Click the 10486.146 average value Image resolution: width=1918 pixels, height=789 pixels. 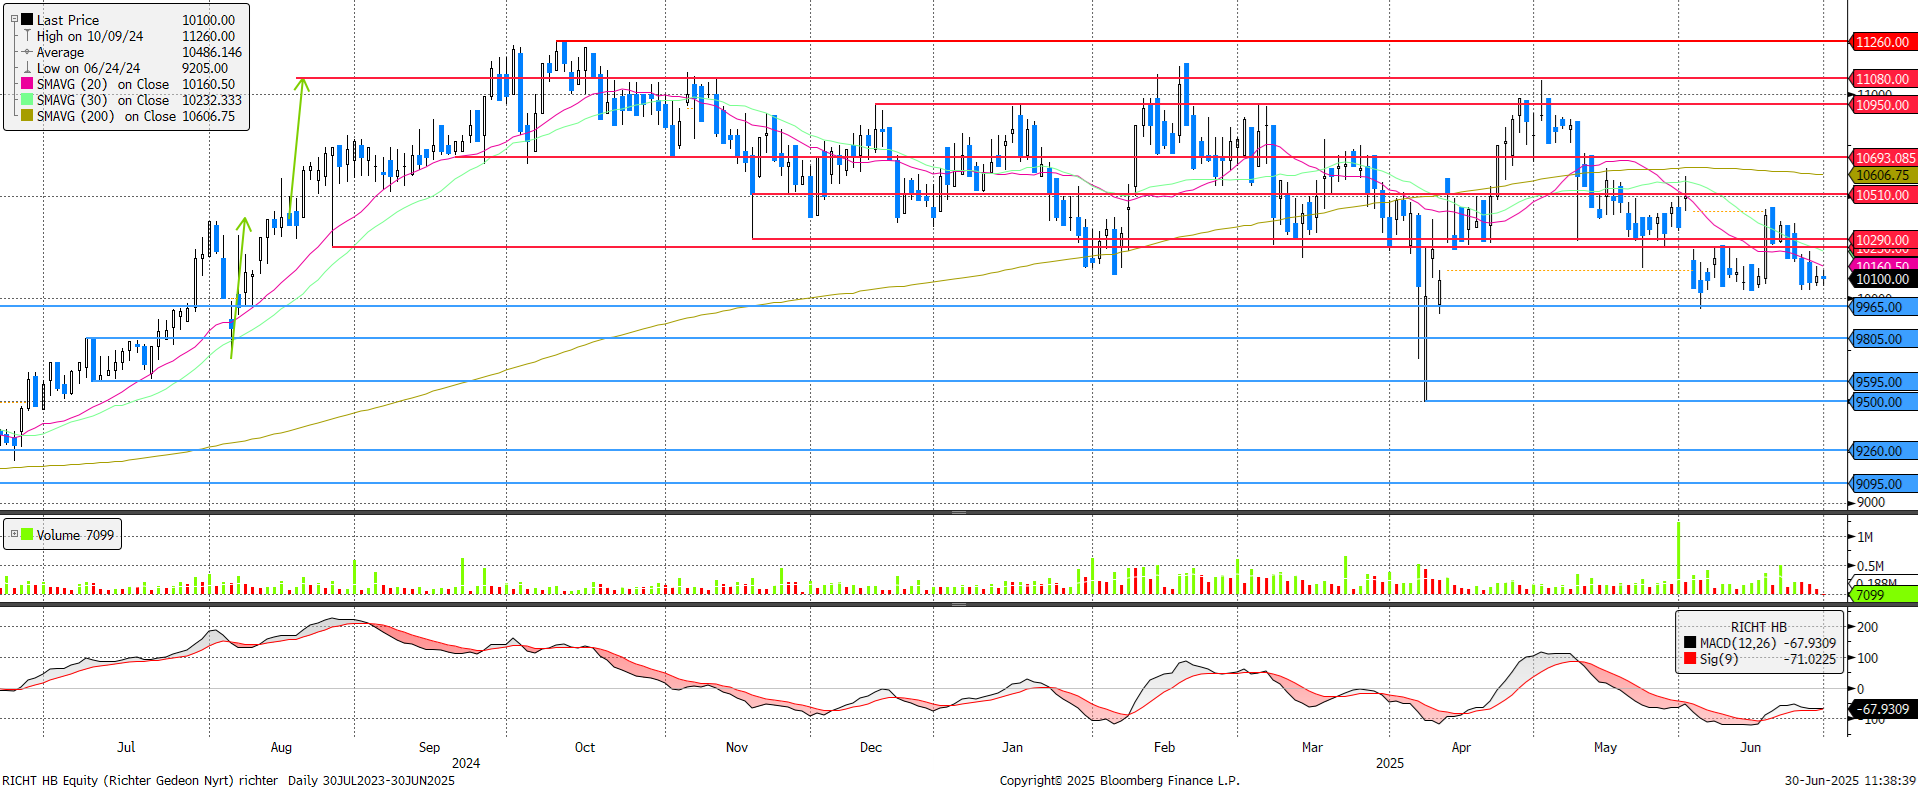coord(212,52)
